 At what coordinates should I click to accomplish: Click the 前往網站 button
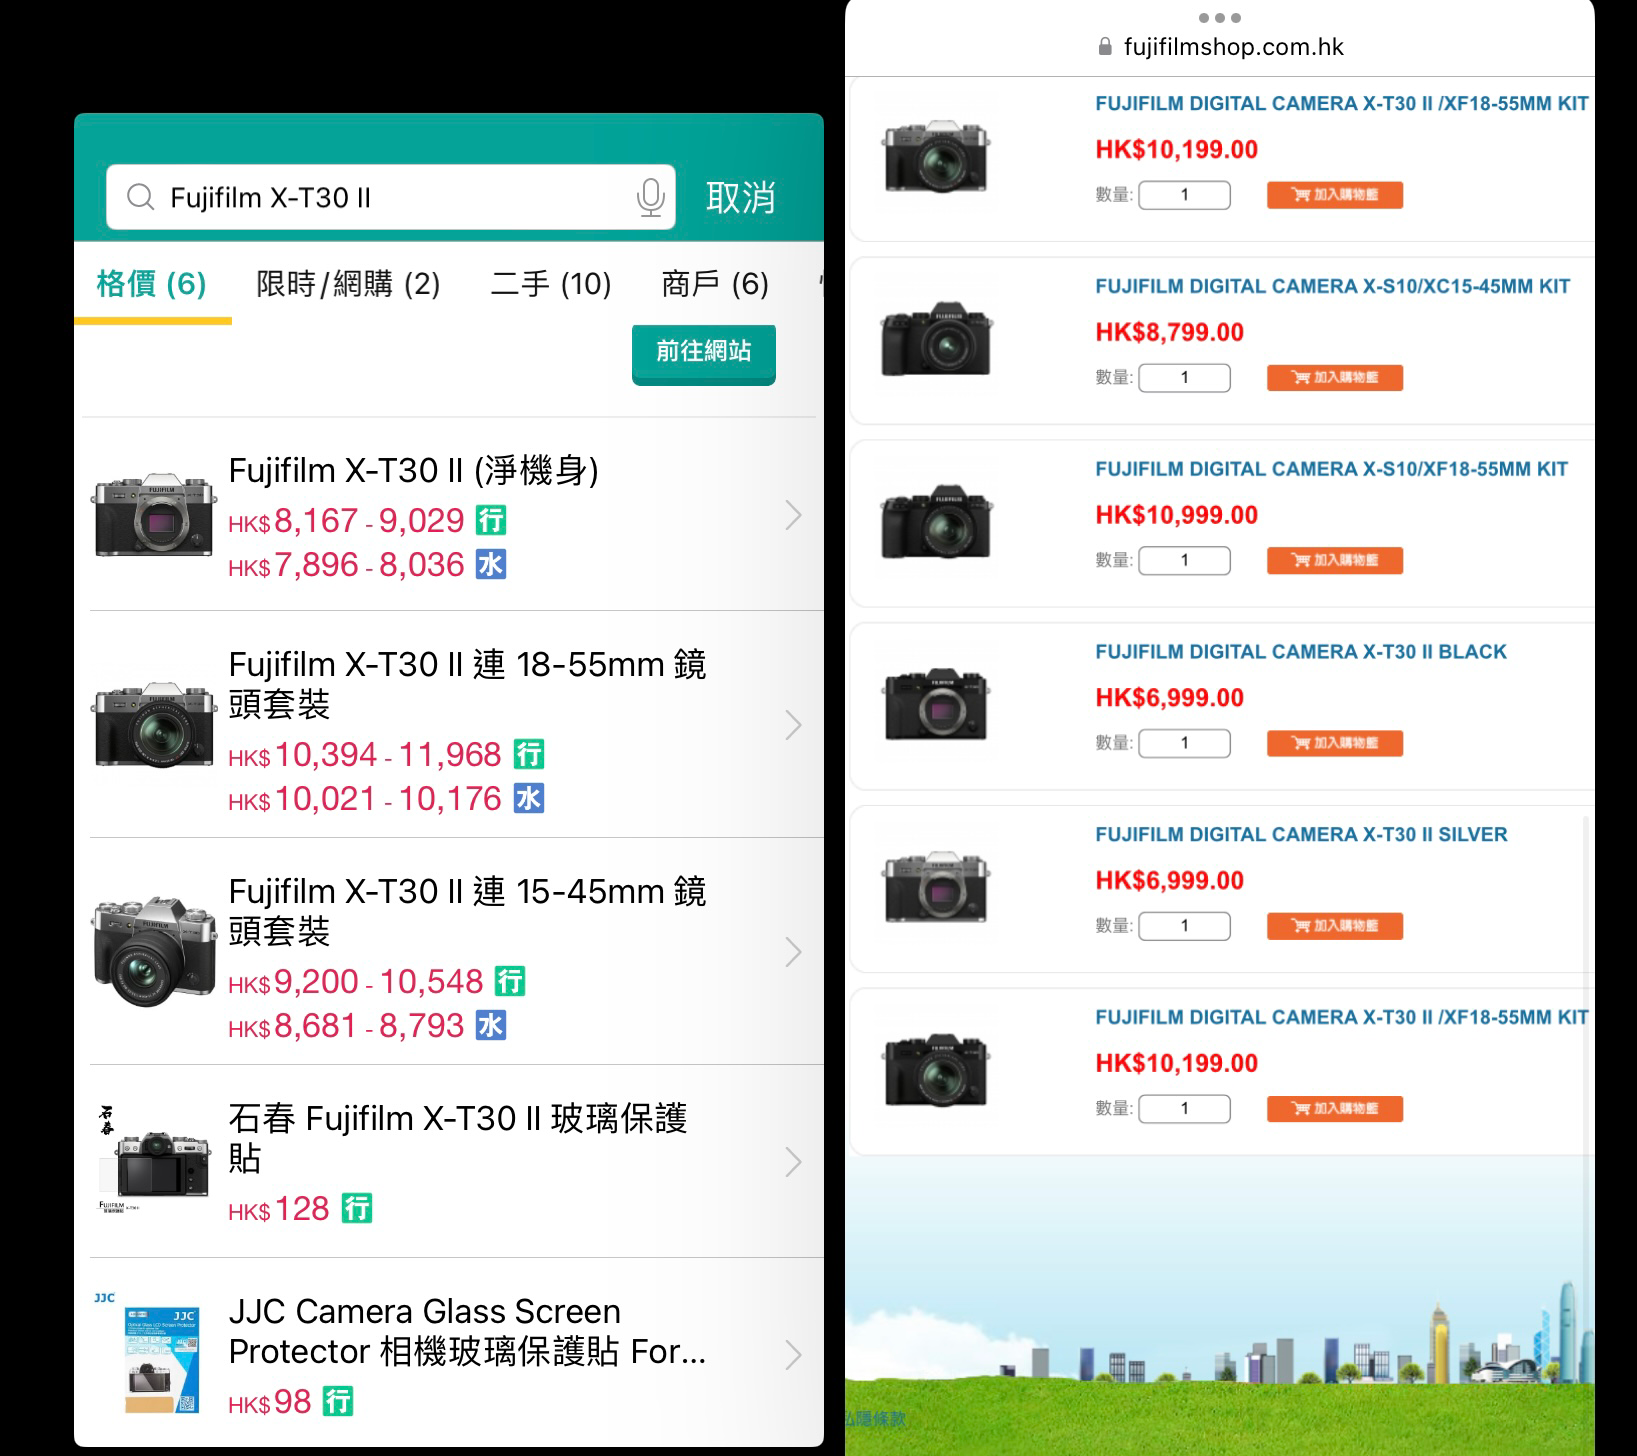(x=704, y=352)
